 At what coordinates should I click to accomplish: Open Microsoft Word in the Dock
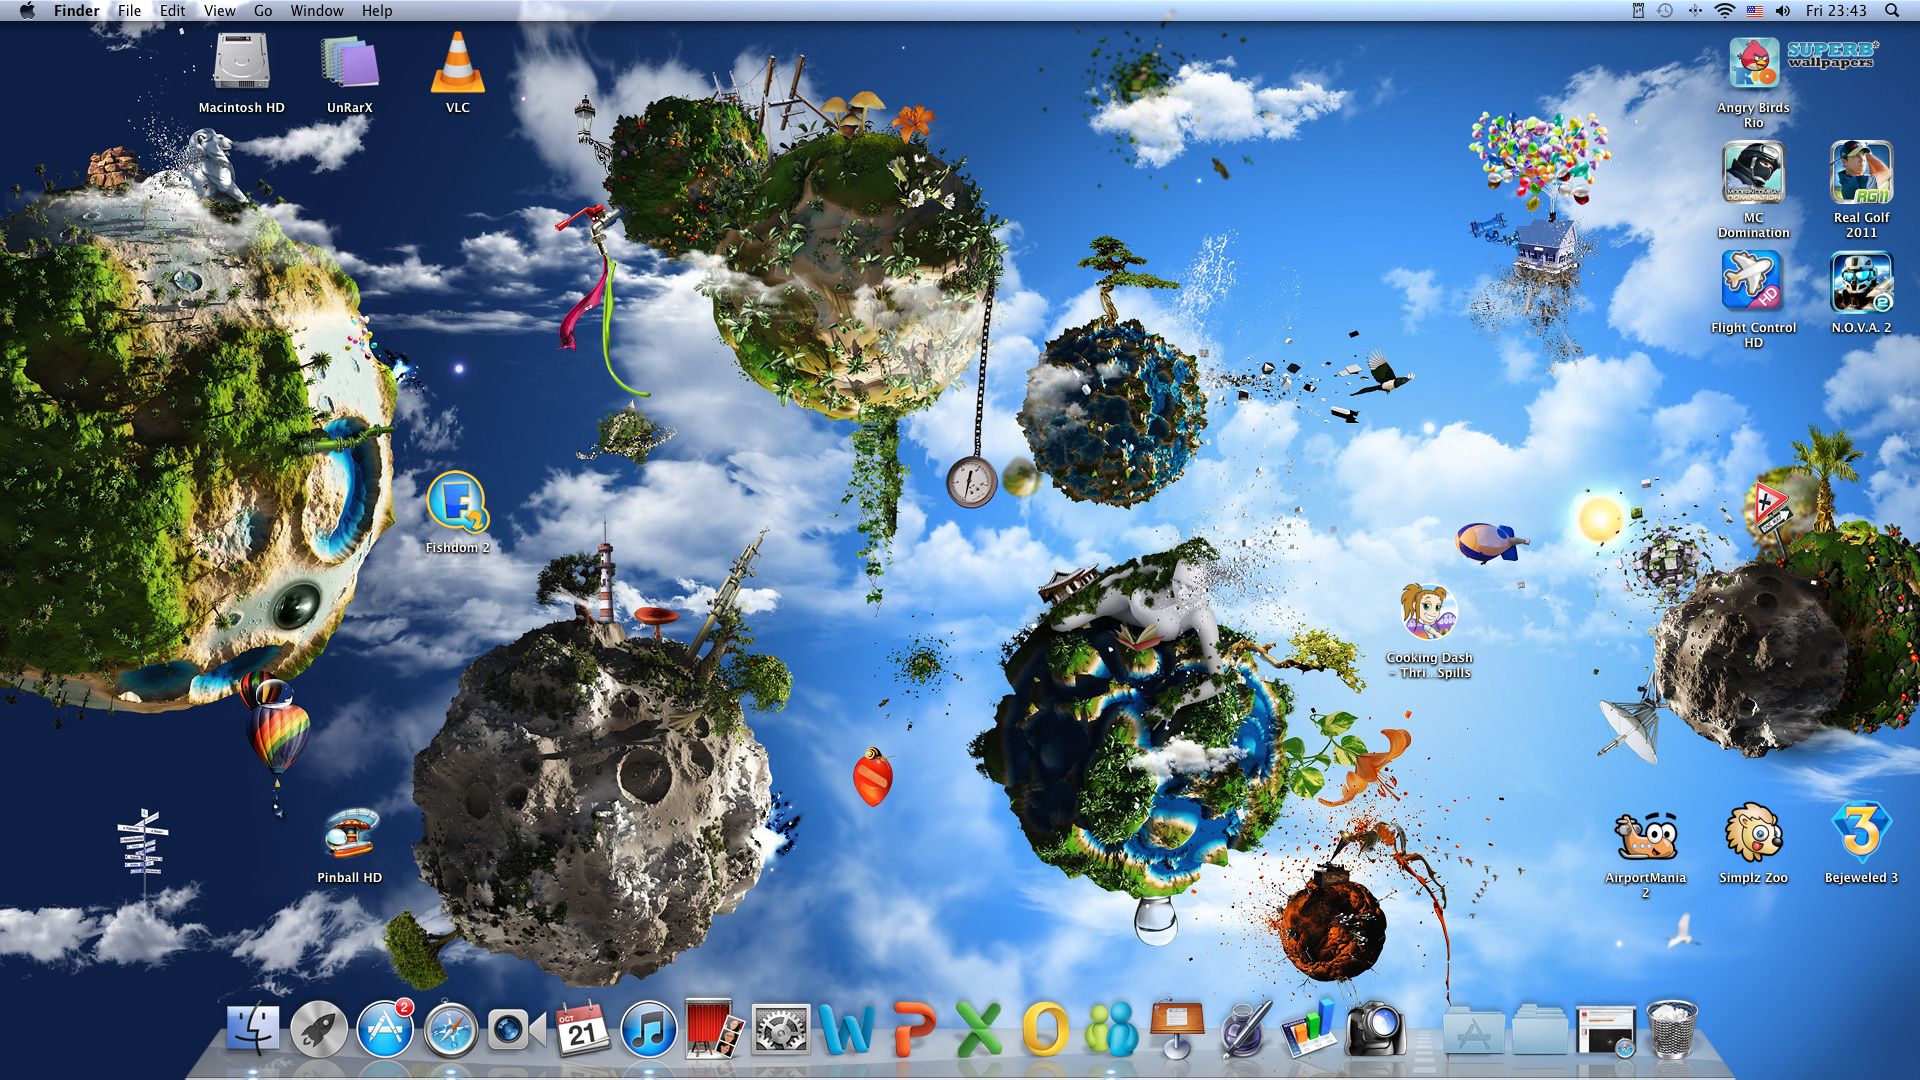coord(845,1030)
